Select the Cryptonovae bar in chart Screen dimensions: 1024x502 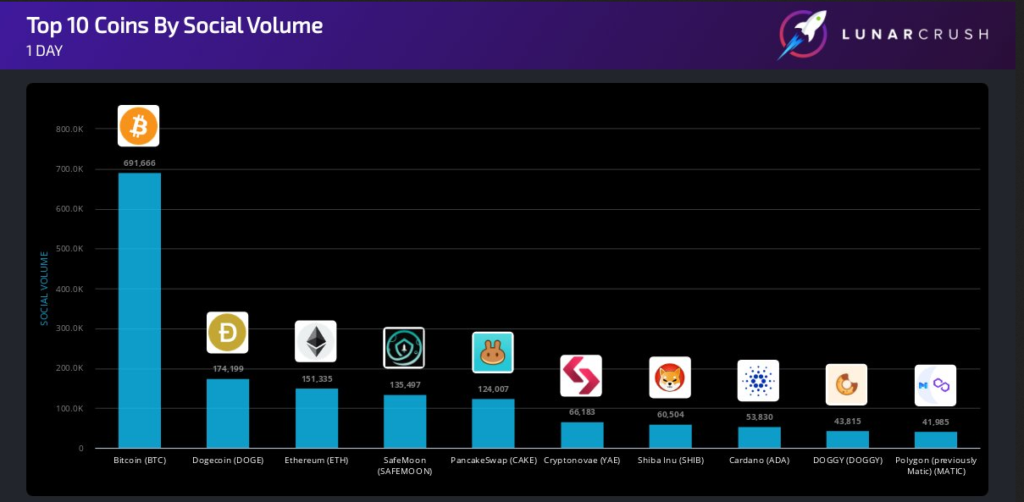click(582, 435)
